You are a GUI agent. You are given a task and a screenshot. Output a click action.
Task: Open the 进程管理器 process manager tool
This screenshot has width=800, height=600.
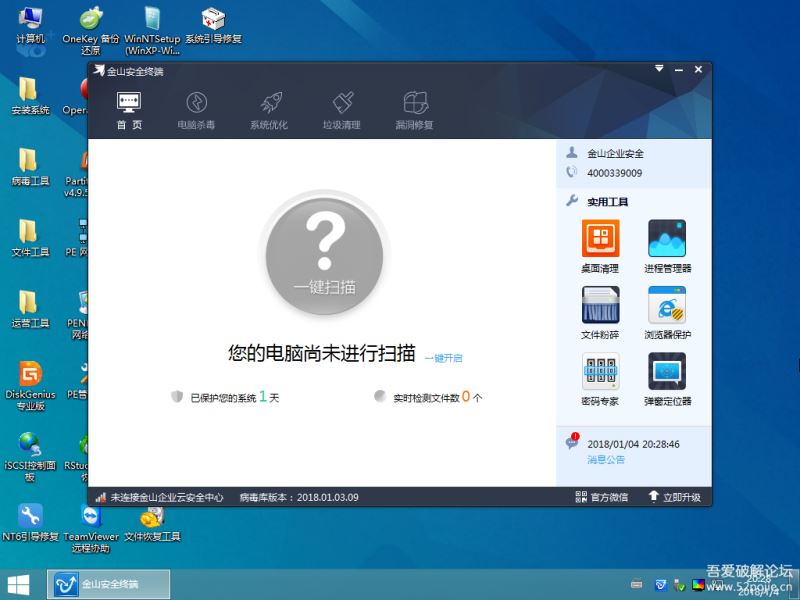tap(667, 246)
